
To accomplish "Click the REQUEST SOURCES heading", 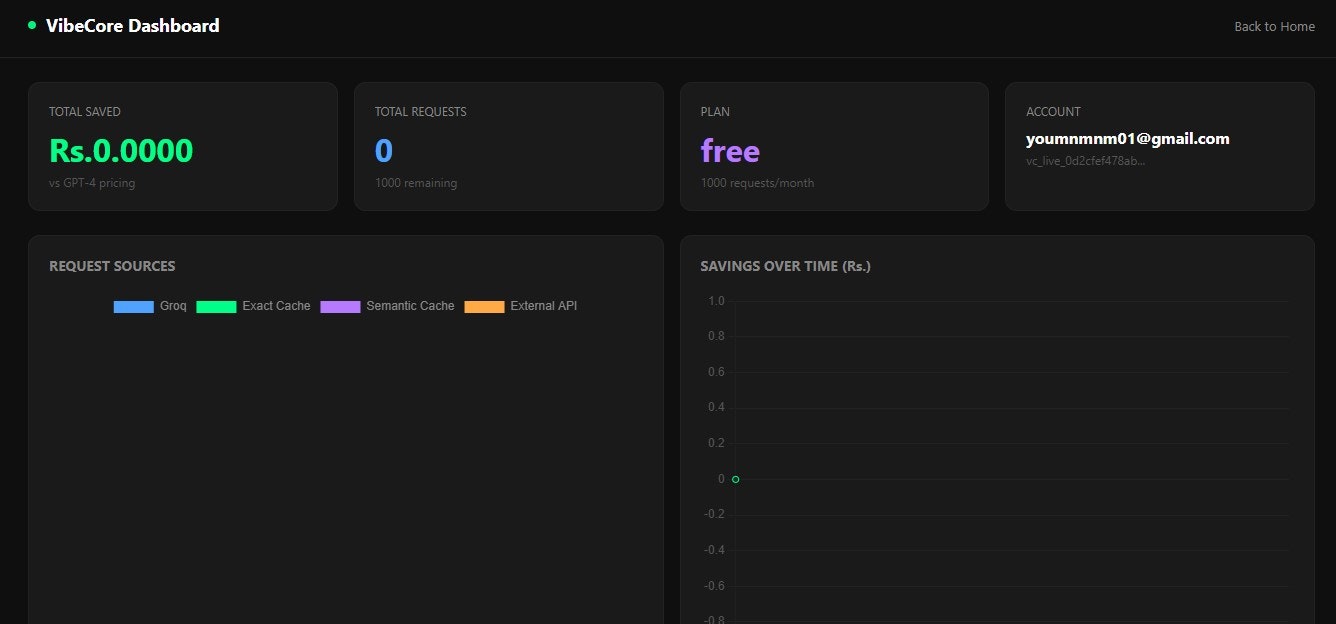I will (112, 266).
